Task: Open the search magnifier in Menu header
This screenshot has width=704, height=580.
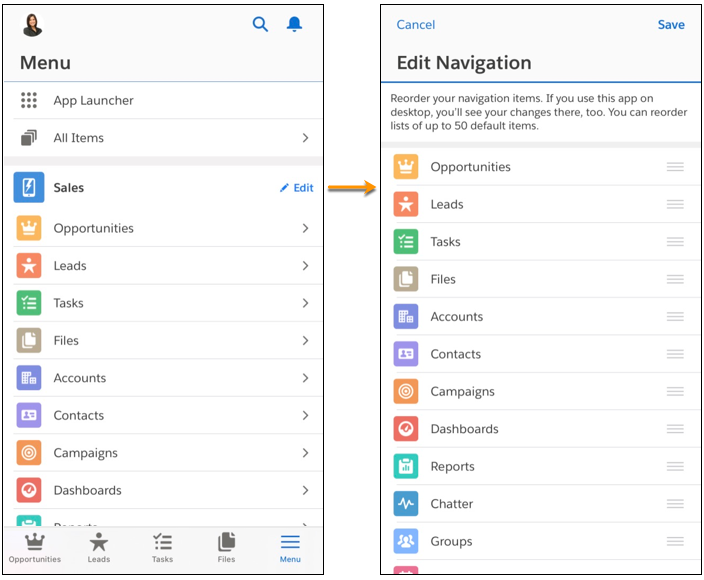Action: 260,24
